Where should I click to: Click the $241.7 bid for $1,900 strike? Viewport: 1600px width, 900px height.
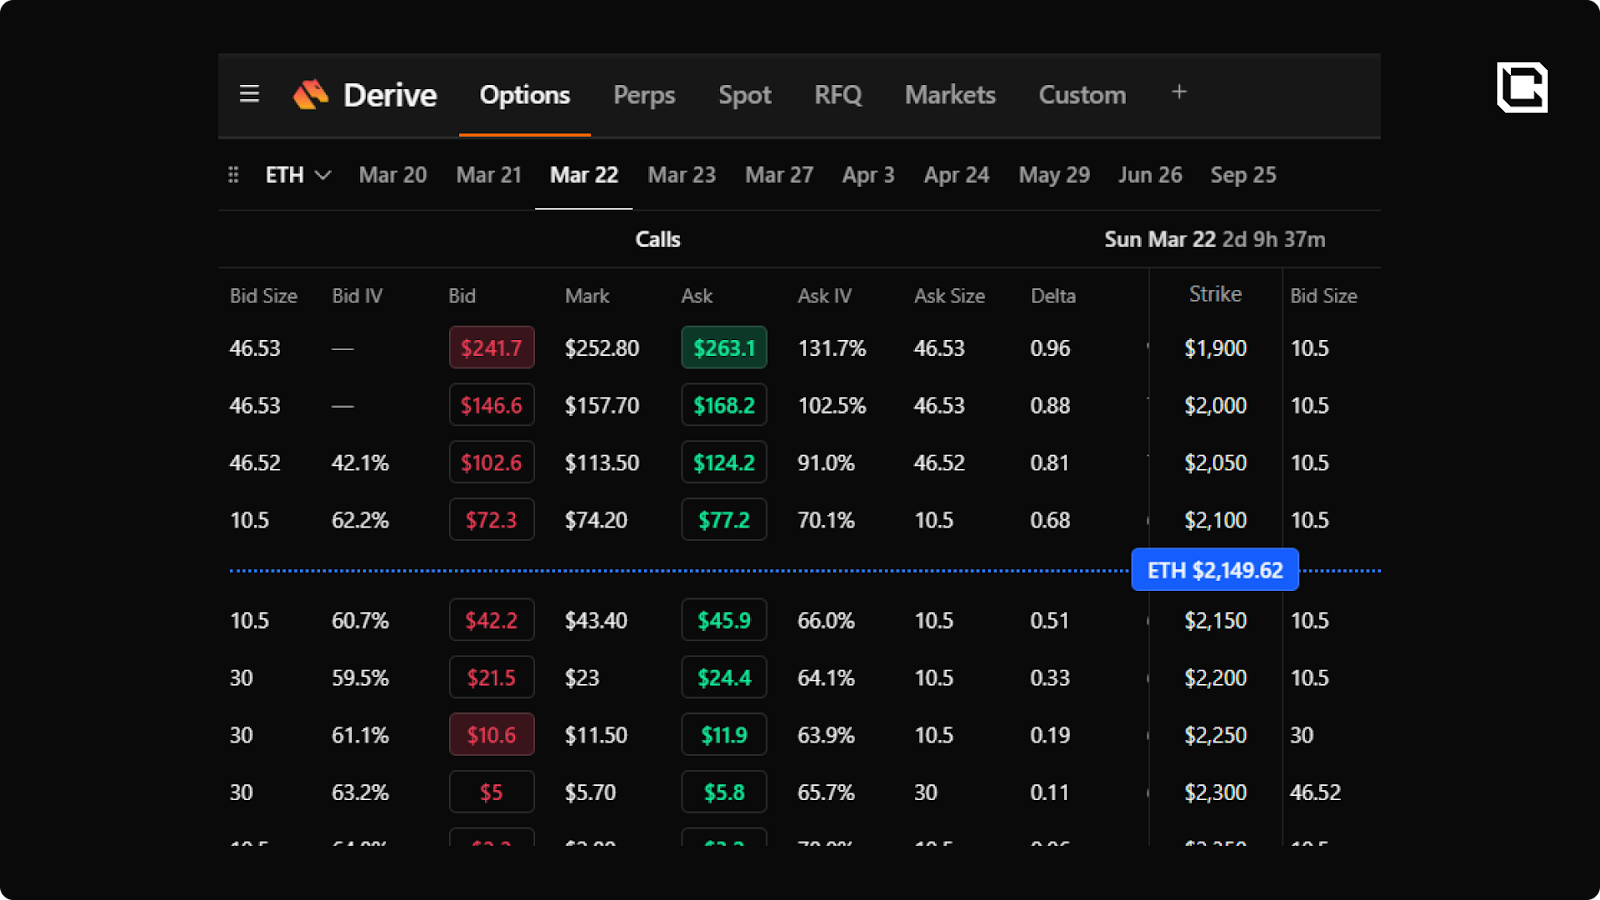(491, 348)
